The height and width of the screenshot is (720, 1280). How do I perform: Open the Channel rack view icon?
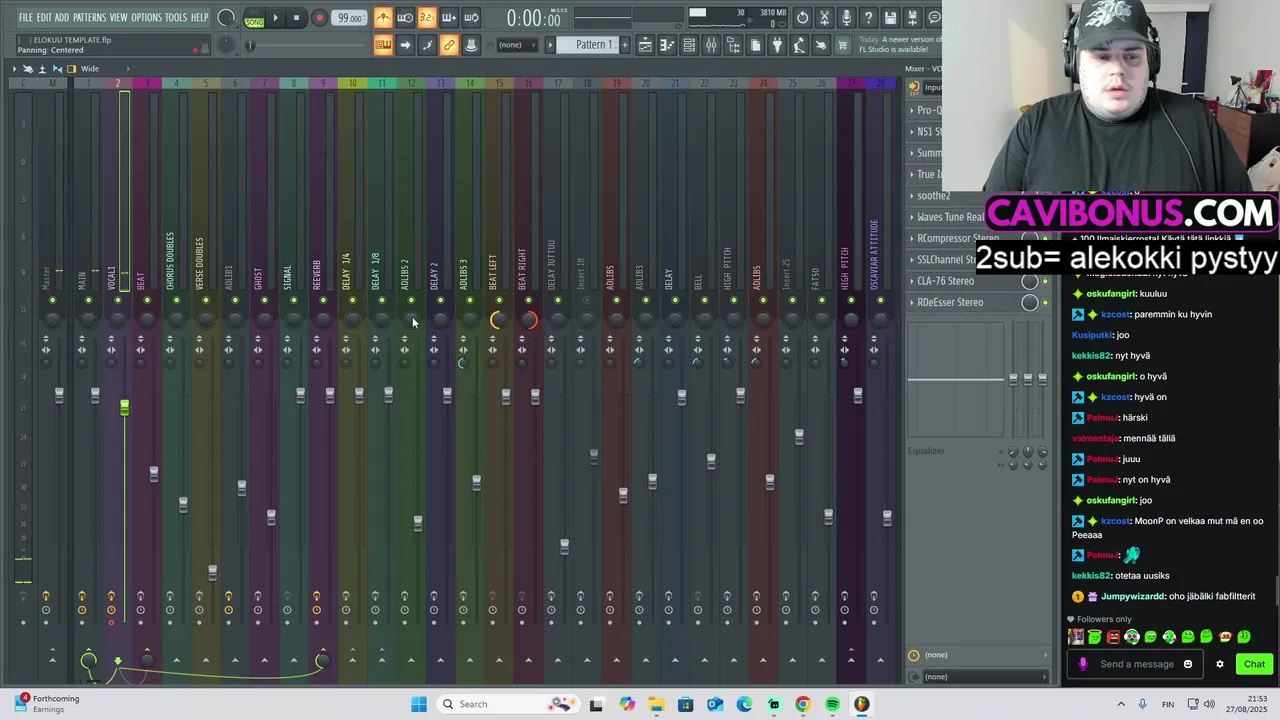click(689, 45)
